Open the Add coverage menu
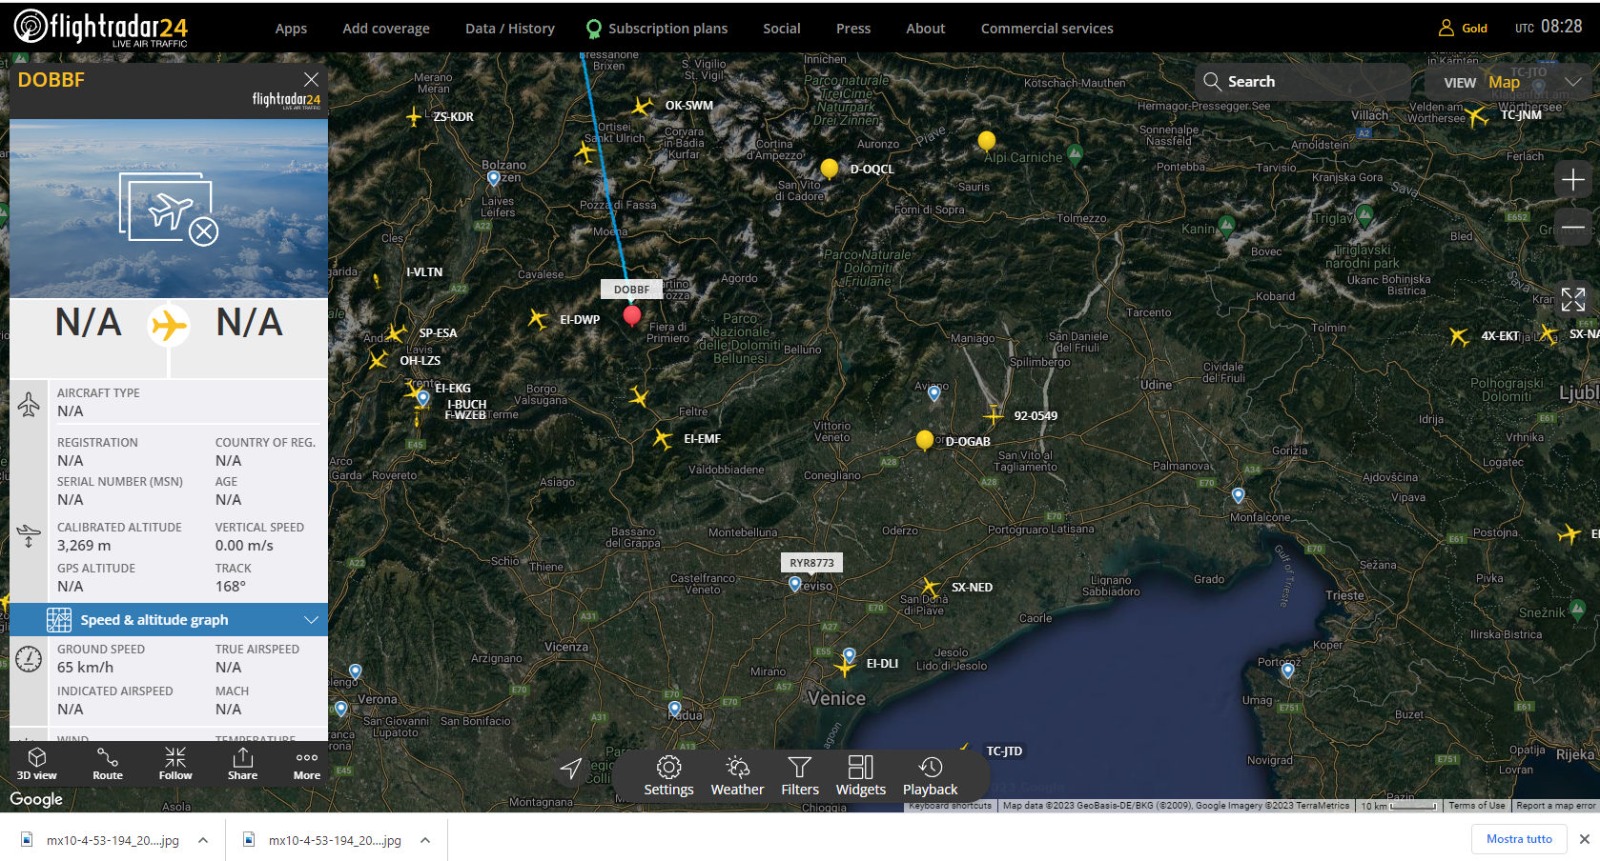1600x861 pixels. [386, 28]
